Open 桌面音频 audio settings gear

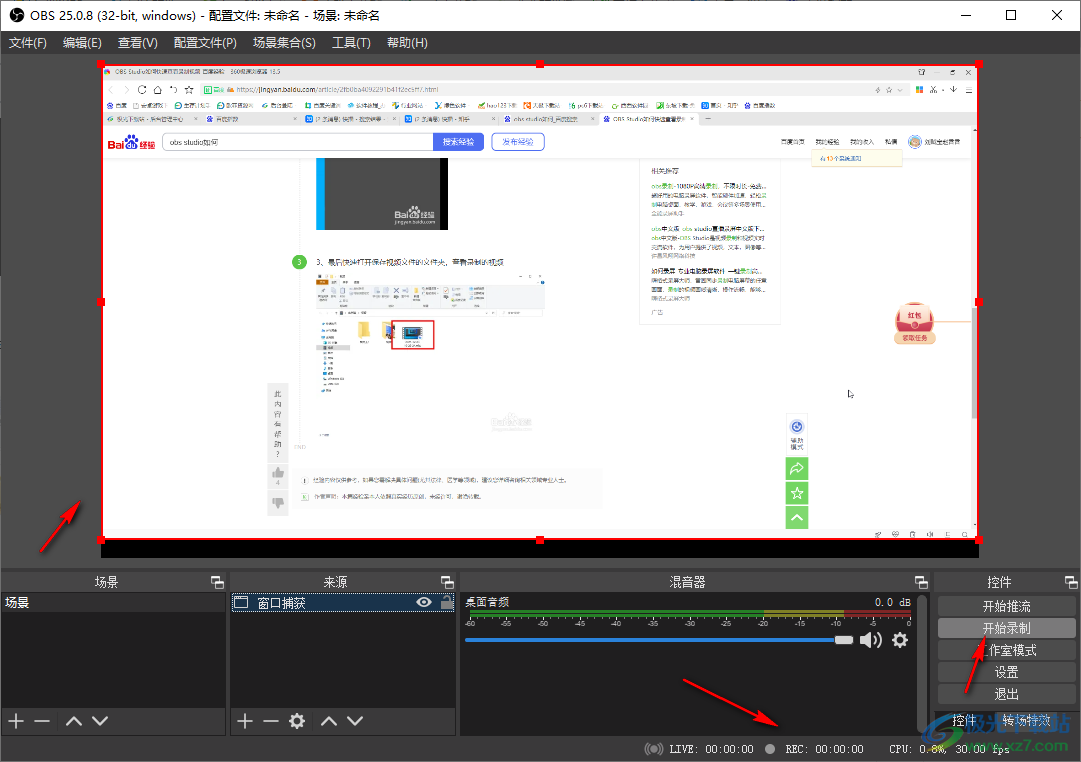pos(900,640)
